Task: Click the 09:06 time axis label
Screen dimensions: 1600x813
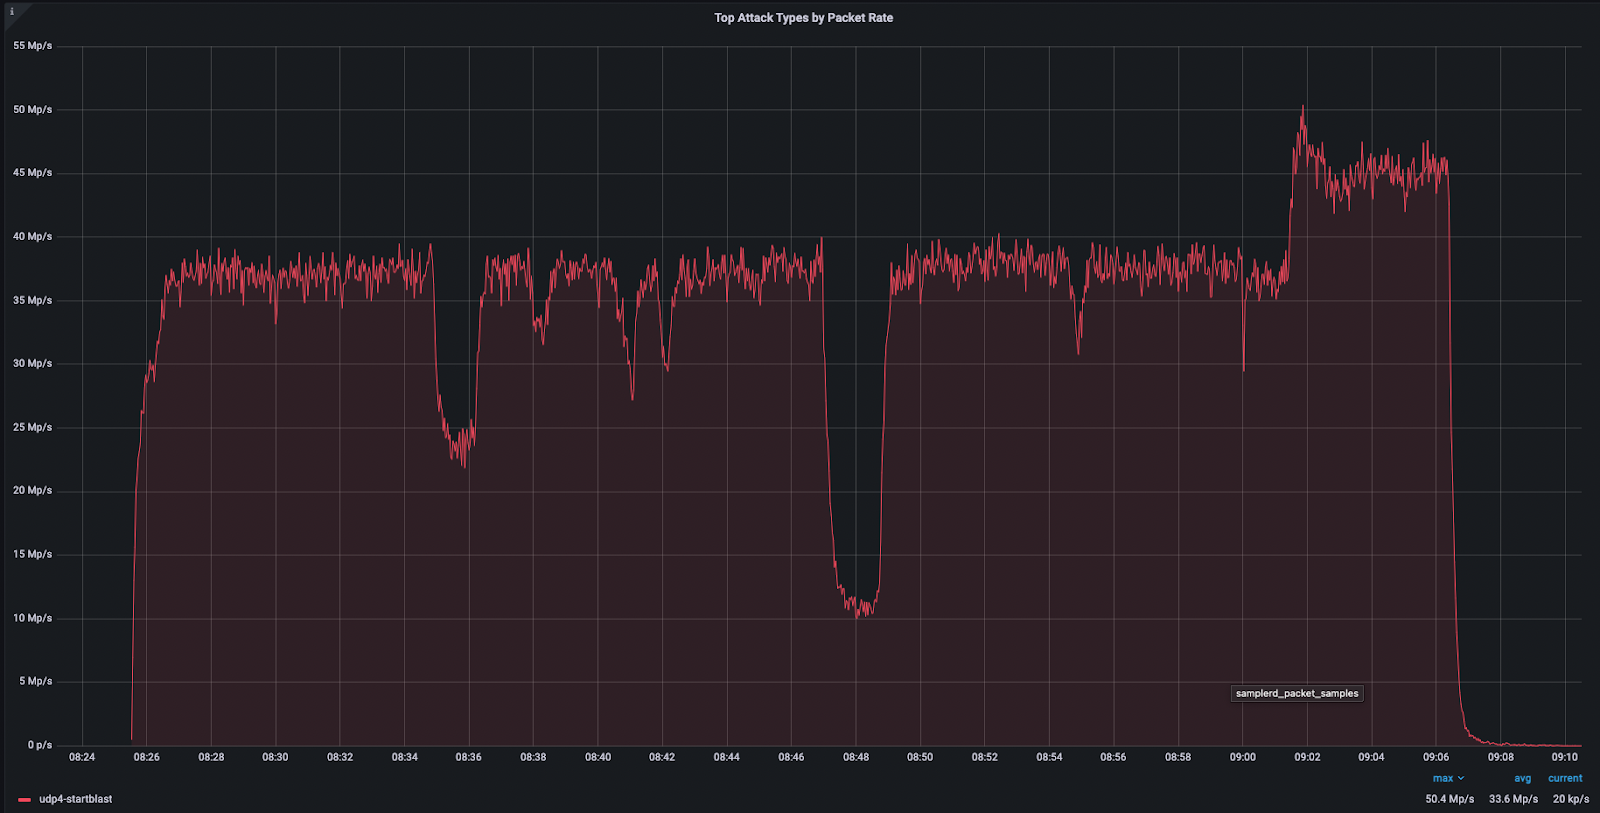Action: 1436,757
